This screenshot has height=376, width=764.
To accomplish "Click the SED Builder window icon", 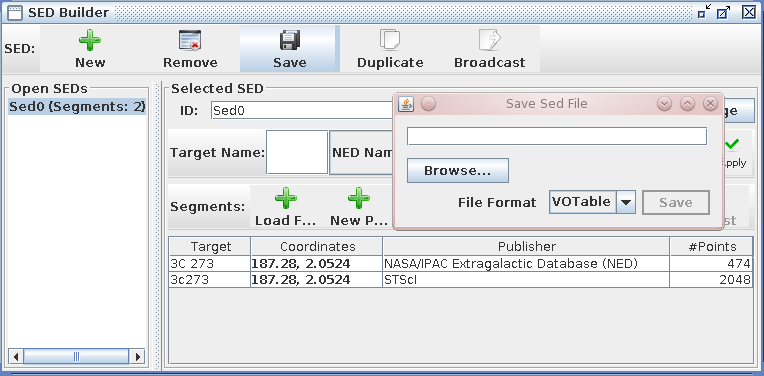I will tap(15, 12).
